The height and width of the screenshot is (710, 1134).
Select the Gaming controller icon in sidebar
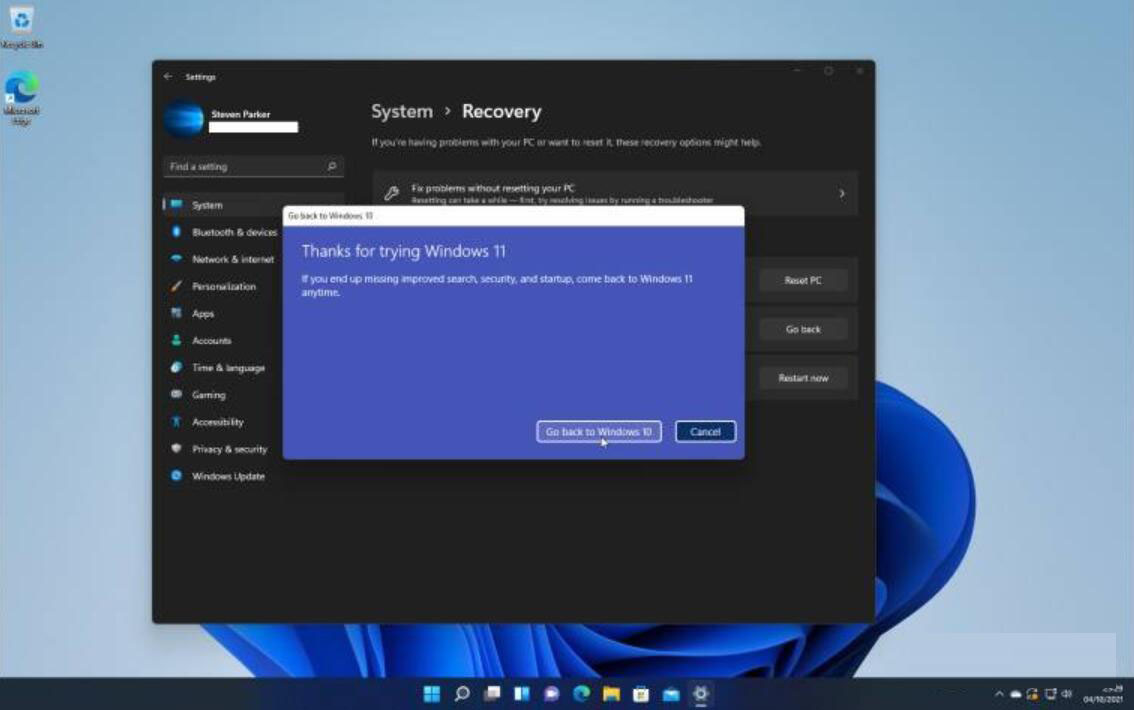pos(177,394)
